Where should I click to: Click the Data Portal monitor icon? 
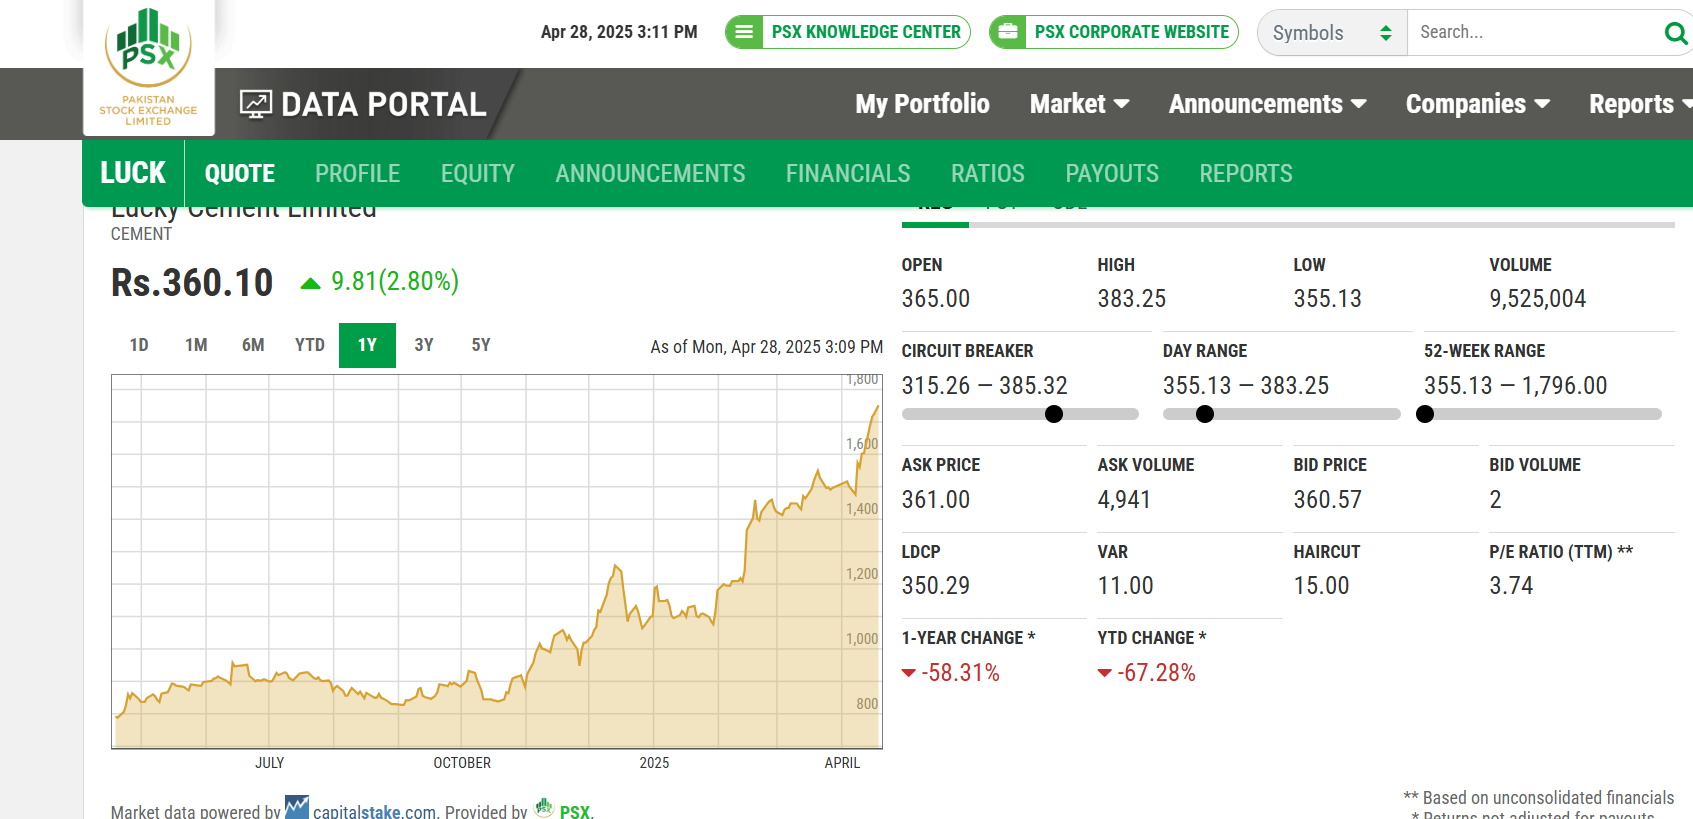[x=256, y=104]
